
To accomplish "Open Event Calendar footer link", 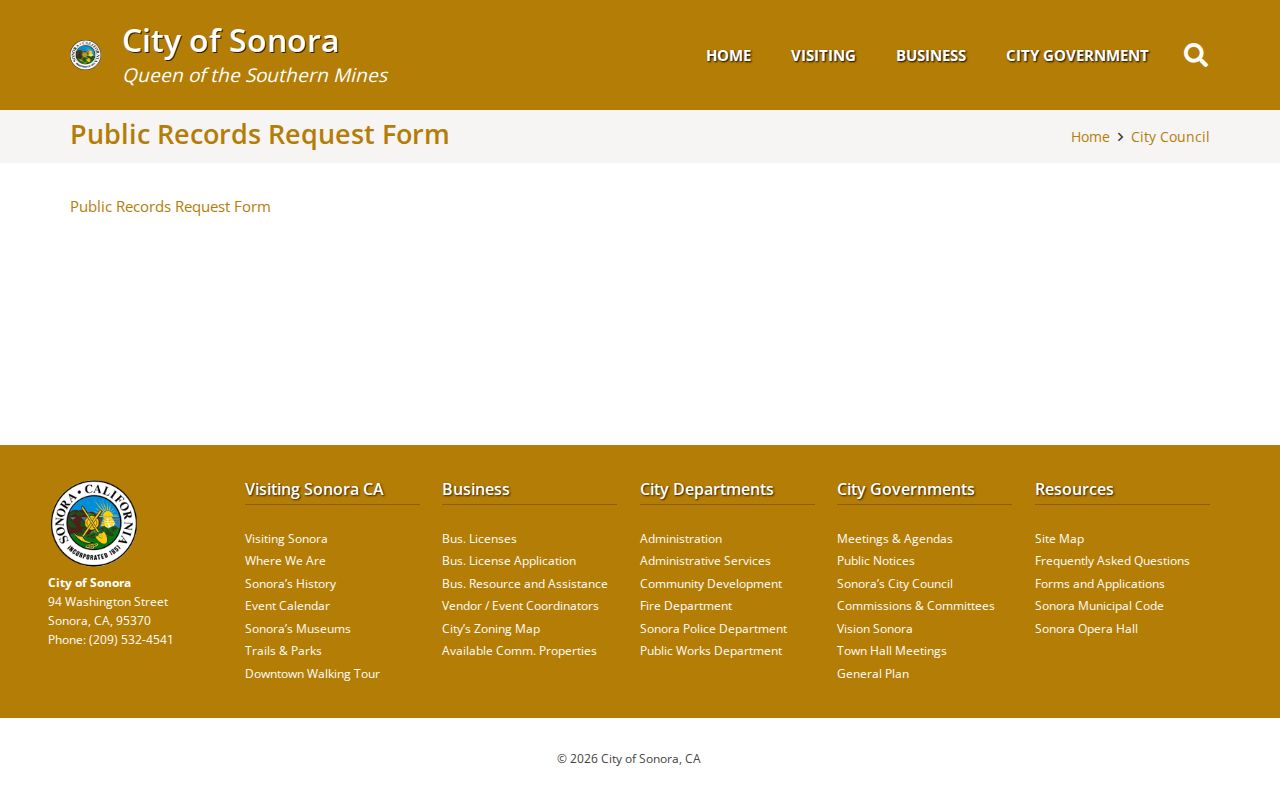I will [x=287, y=606].
